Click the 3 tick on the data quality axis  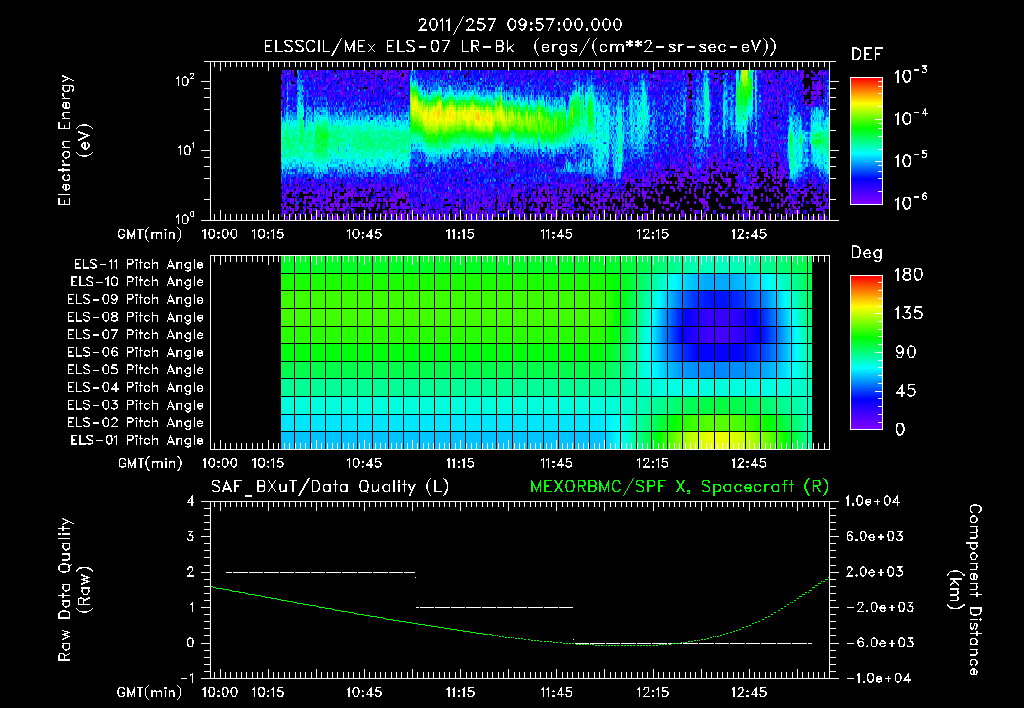coord(191,536)
